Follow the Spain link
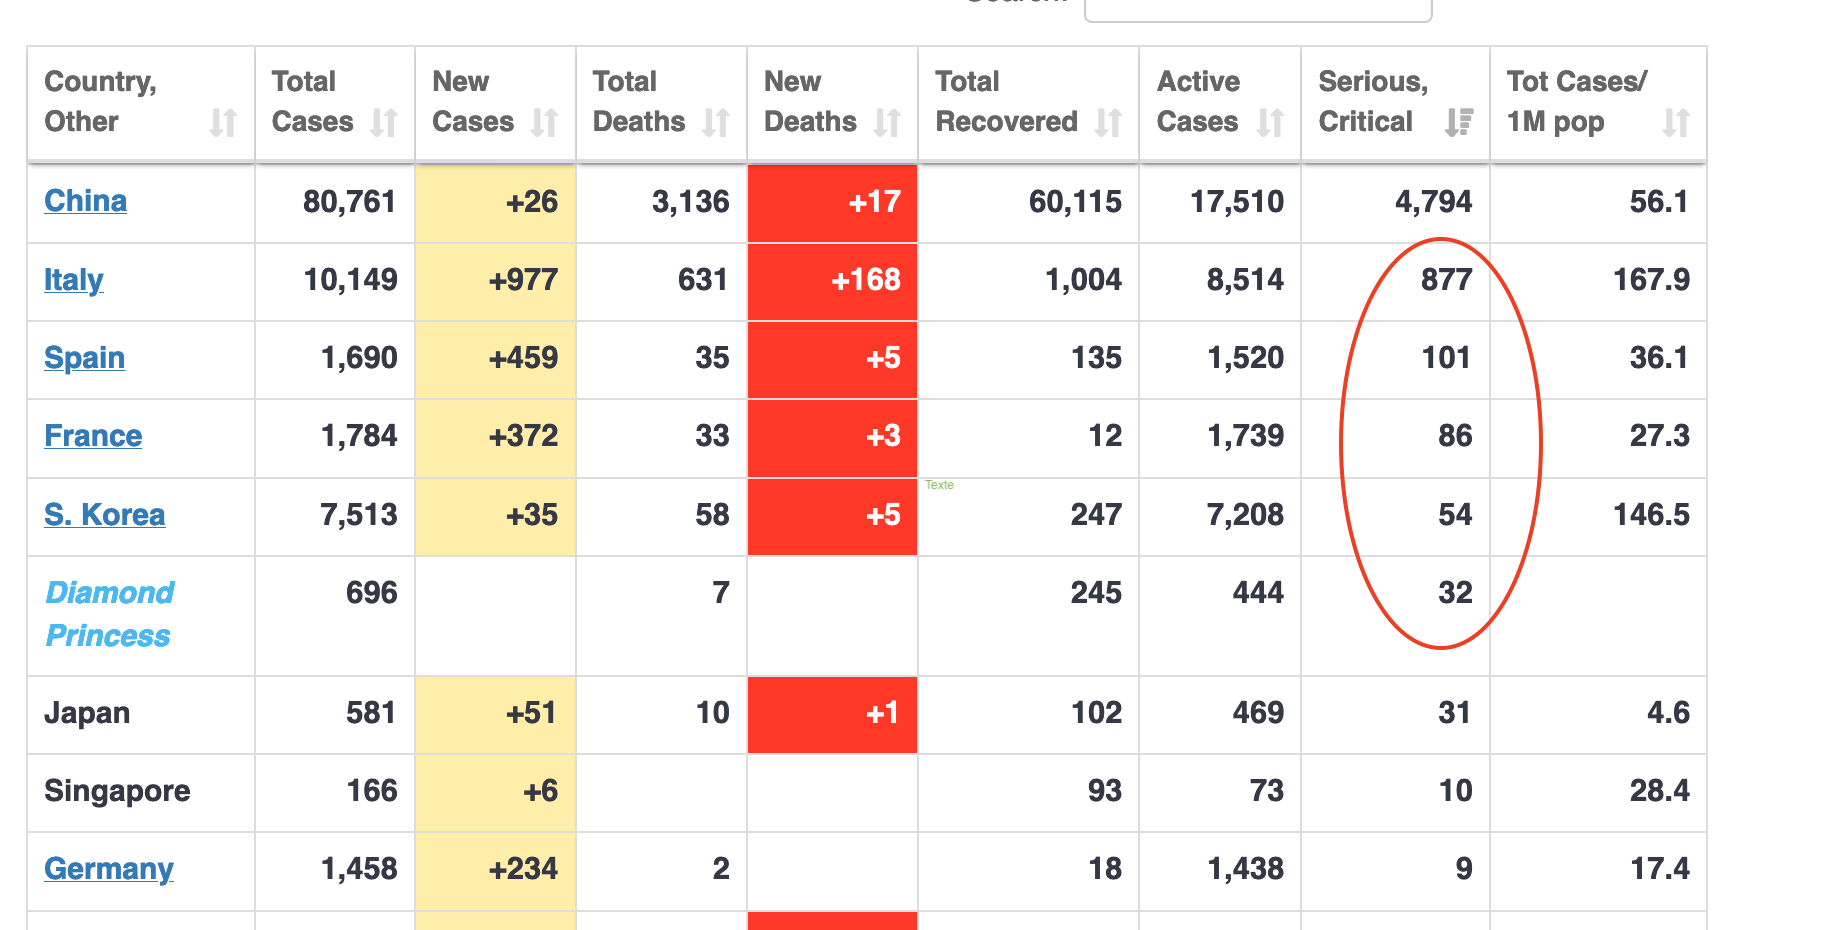Screen dimensions: 1838x930 pos(85,358)
